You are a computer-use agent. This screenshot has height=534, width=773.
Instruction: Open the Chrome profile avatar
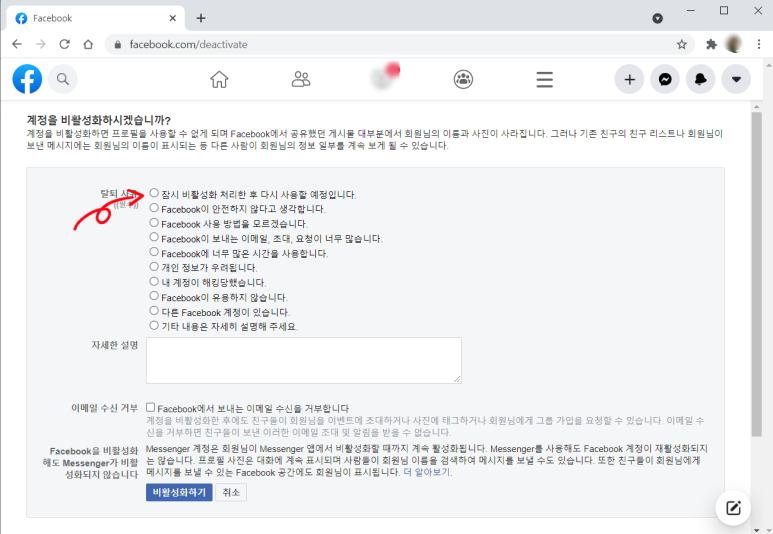tap(734, 44)
